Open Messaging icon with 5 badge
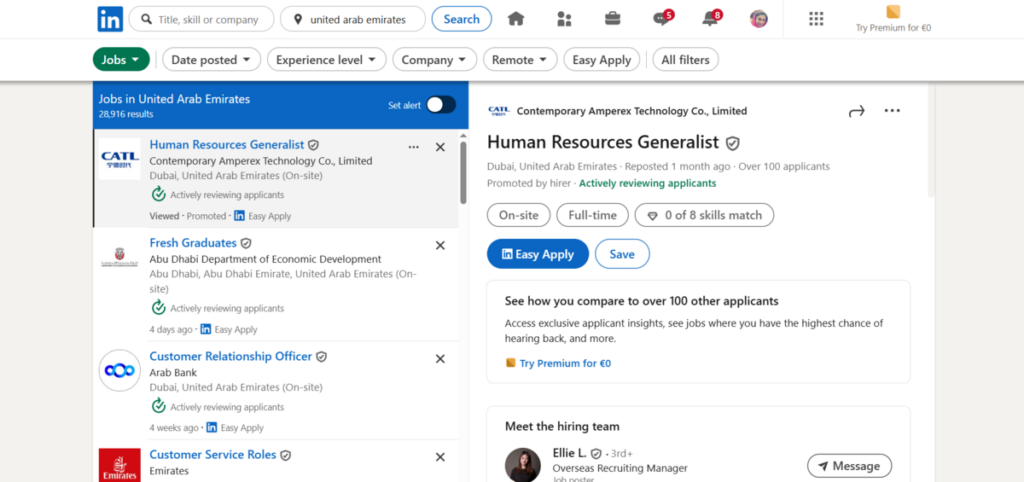Screen dimensions: 1024x482 tap(661, 19)
